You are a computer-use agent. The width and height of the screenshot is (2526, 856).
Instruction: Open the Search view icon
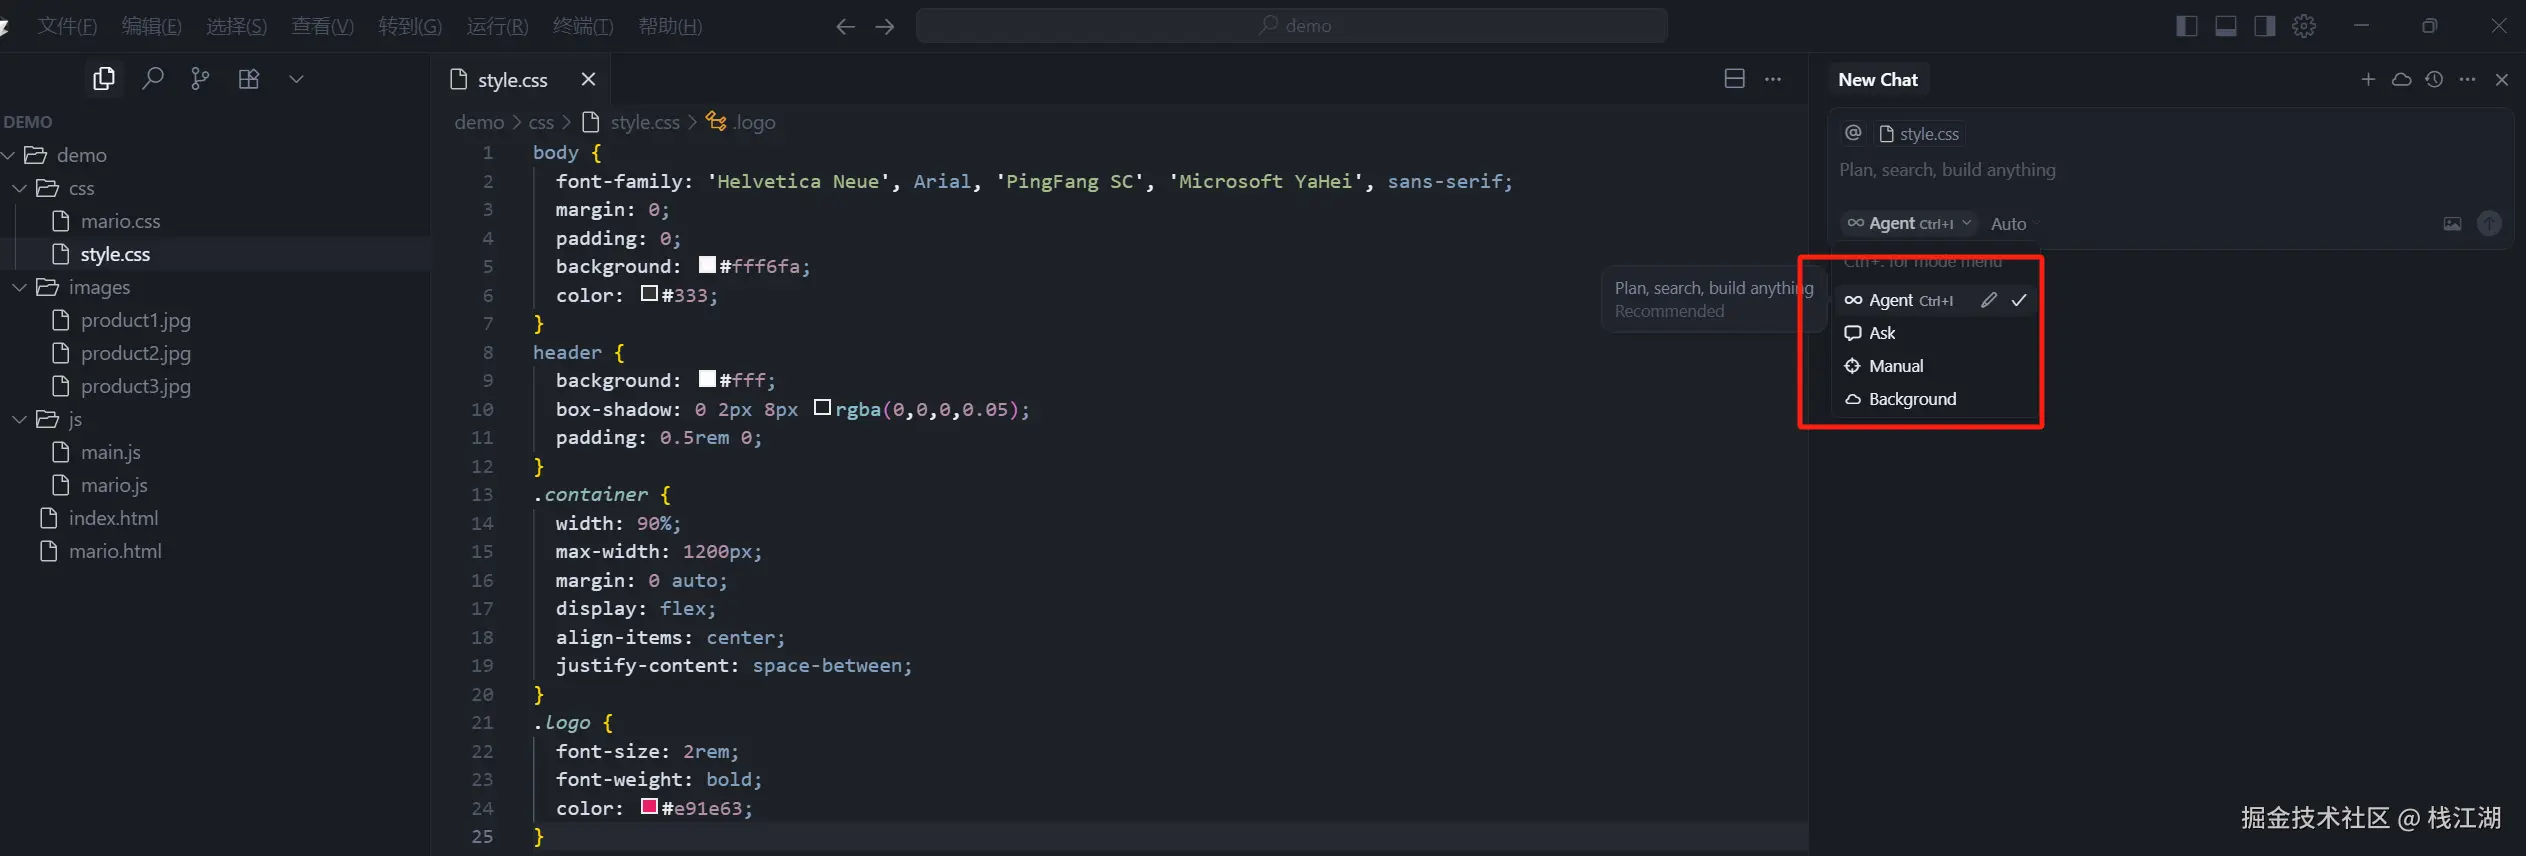point(152,79)
